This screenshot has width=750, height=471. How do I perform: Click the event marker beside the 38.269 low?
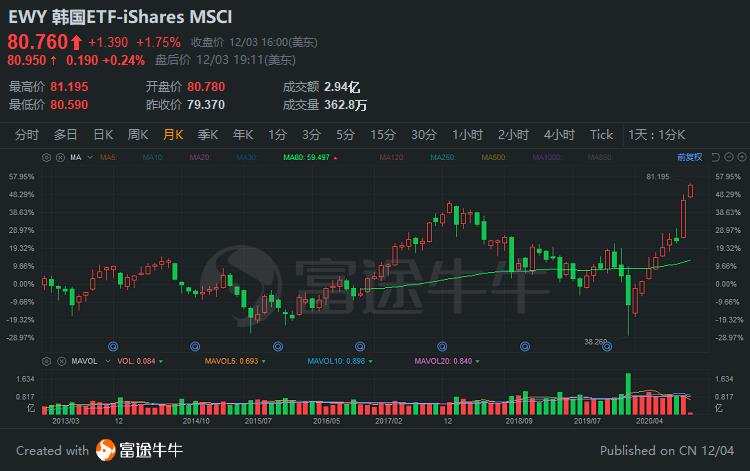pyautogui.click(x=607, y=346)
